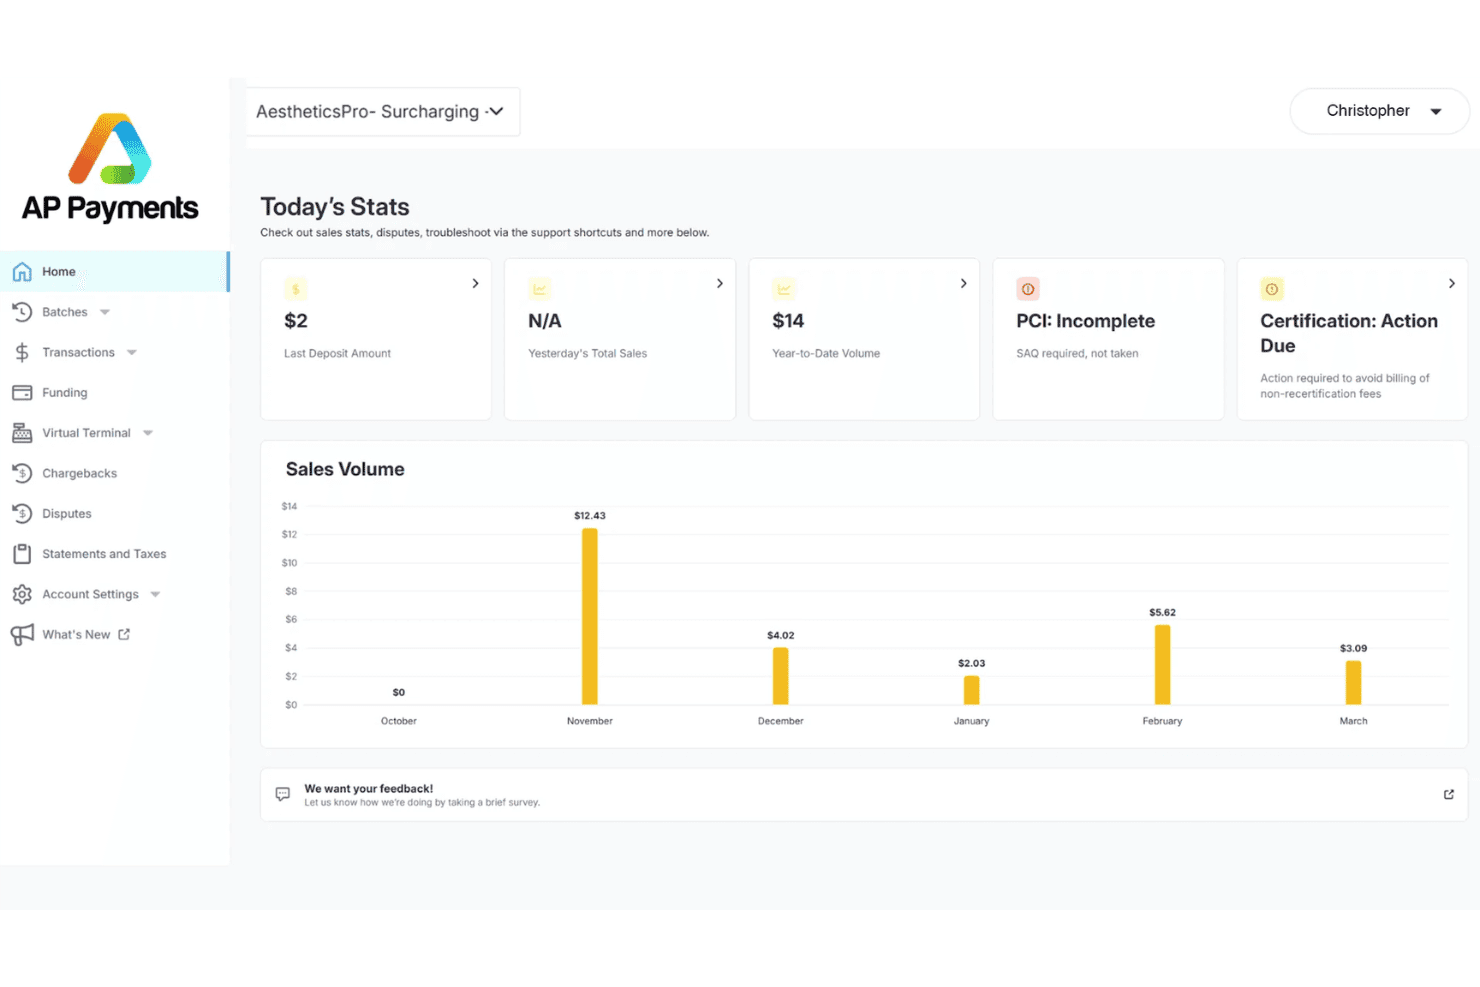
Task: Click Yesterday's Total Sales chart icon
Action: (540, 289)
